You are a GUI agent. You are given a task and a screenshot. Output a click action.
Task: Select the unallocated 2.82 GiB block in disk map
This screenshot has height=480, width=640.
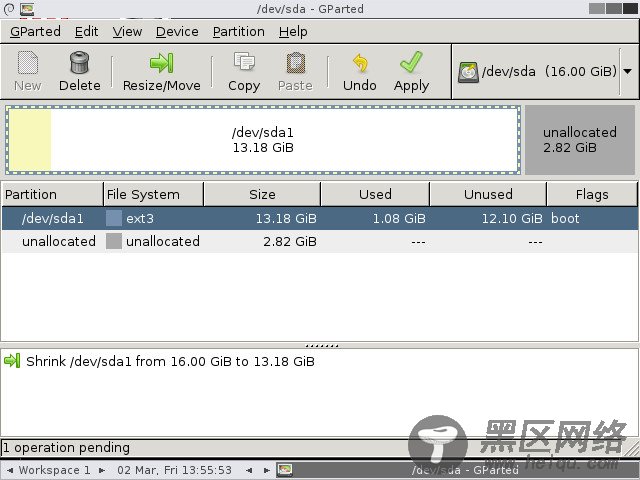(x=580, y=140)
